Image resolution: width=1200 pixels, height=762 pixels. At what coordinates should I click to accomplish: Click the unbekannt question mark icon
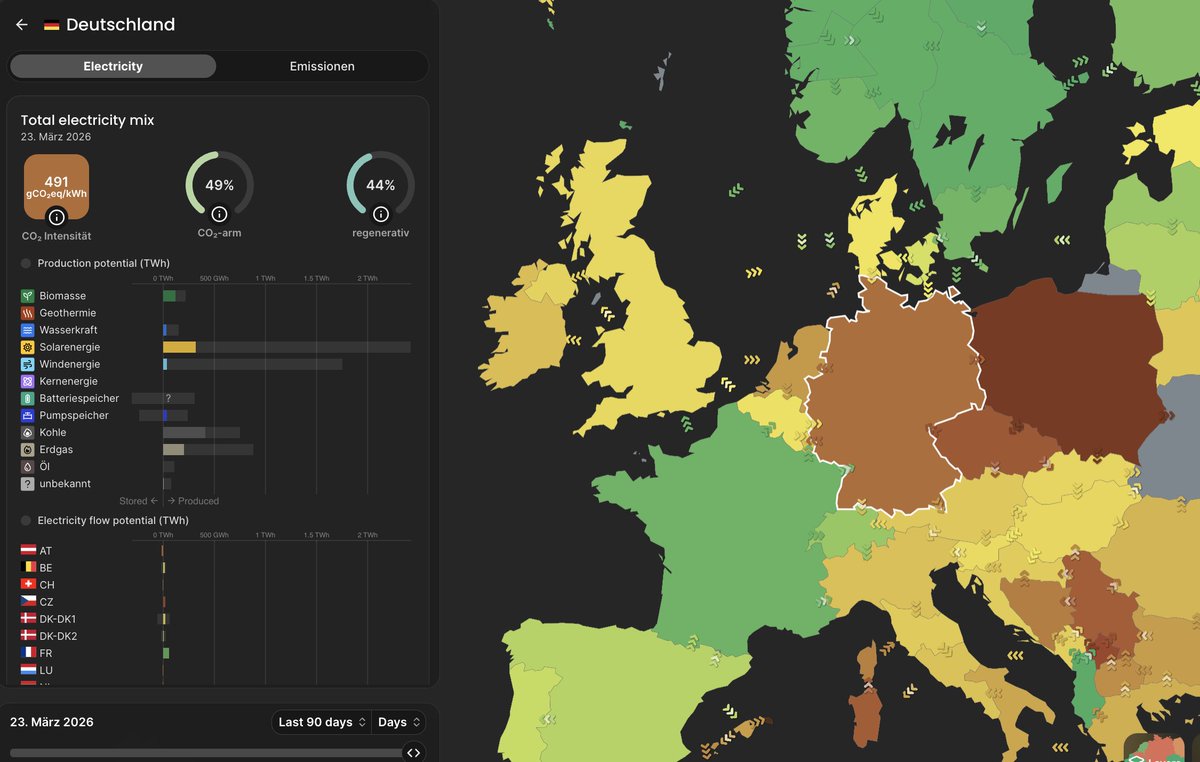point(28,484)
